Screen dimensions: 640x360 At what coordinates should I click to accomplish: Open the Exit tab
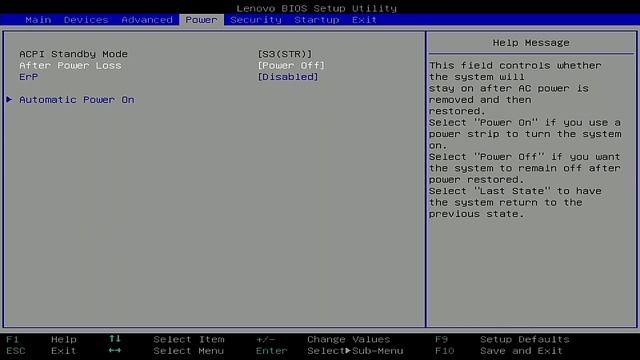tap(364, 20)
